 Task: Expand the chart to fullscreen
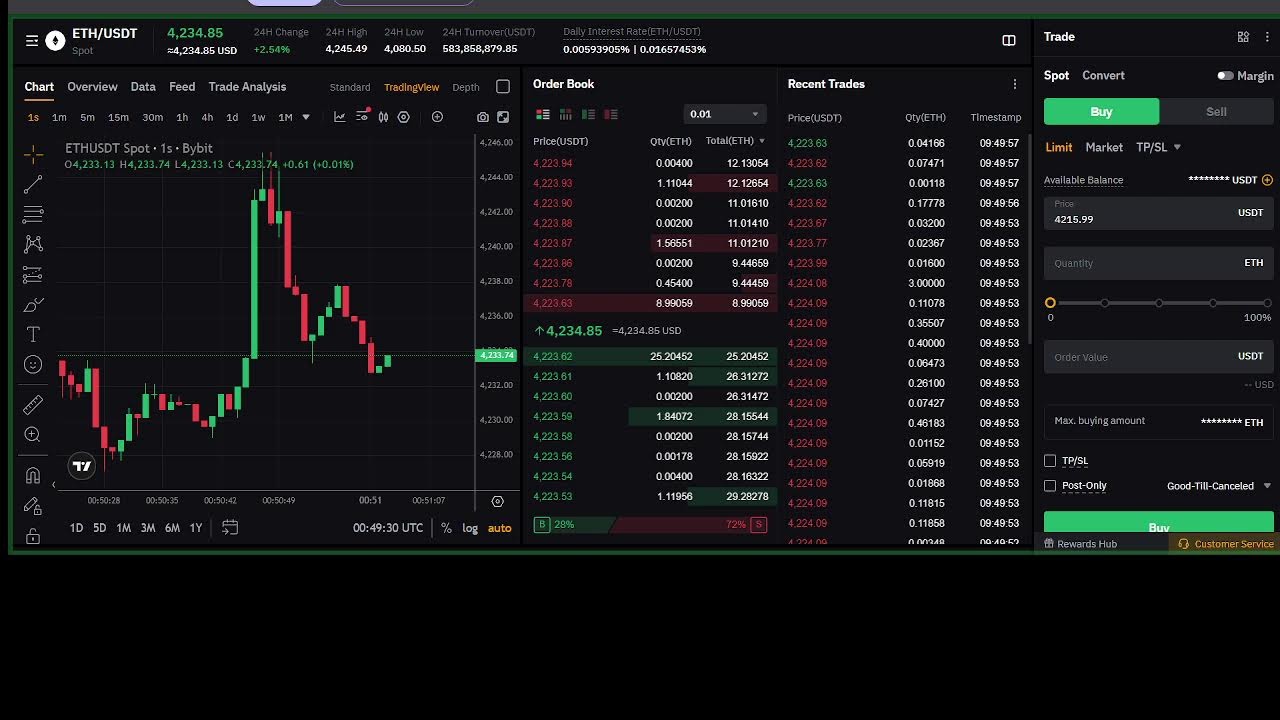pyautogui.click(x=503, y=117)
